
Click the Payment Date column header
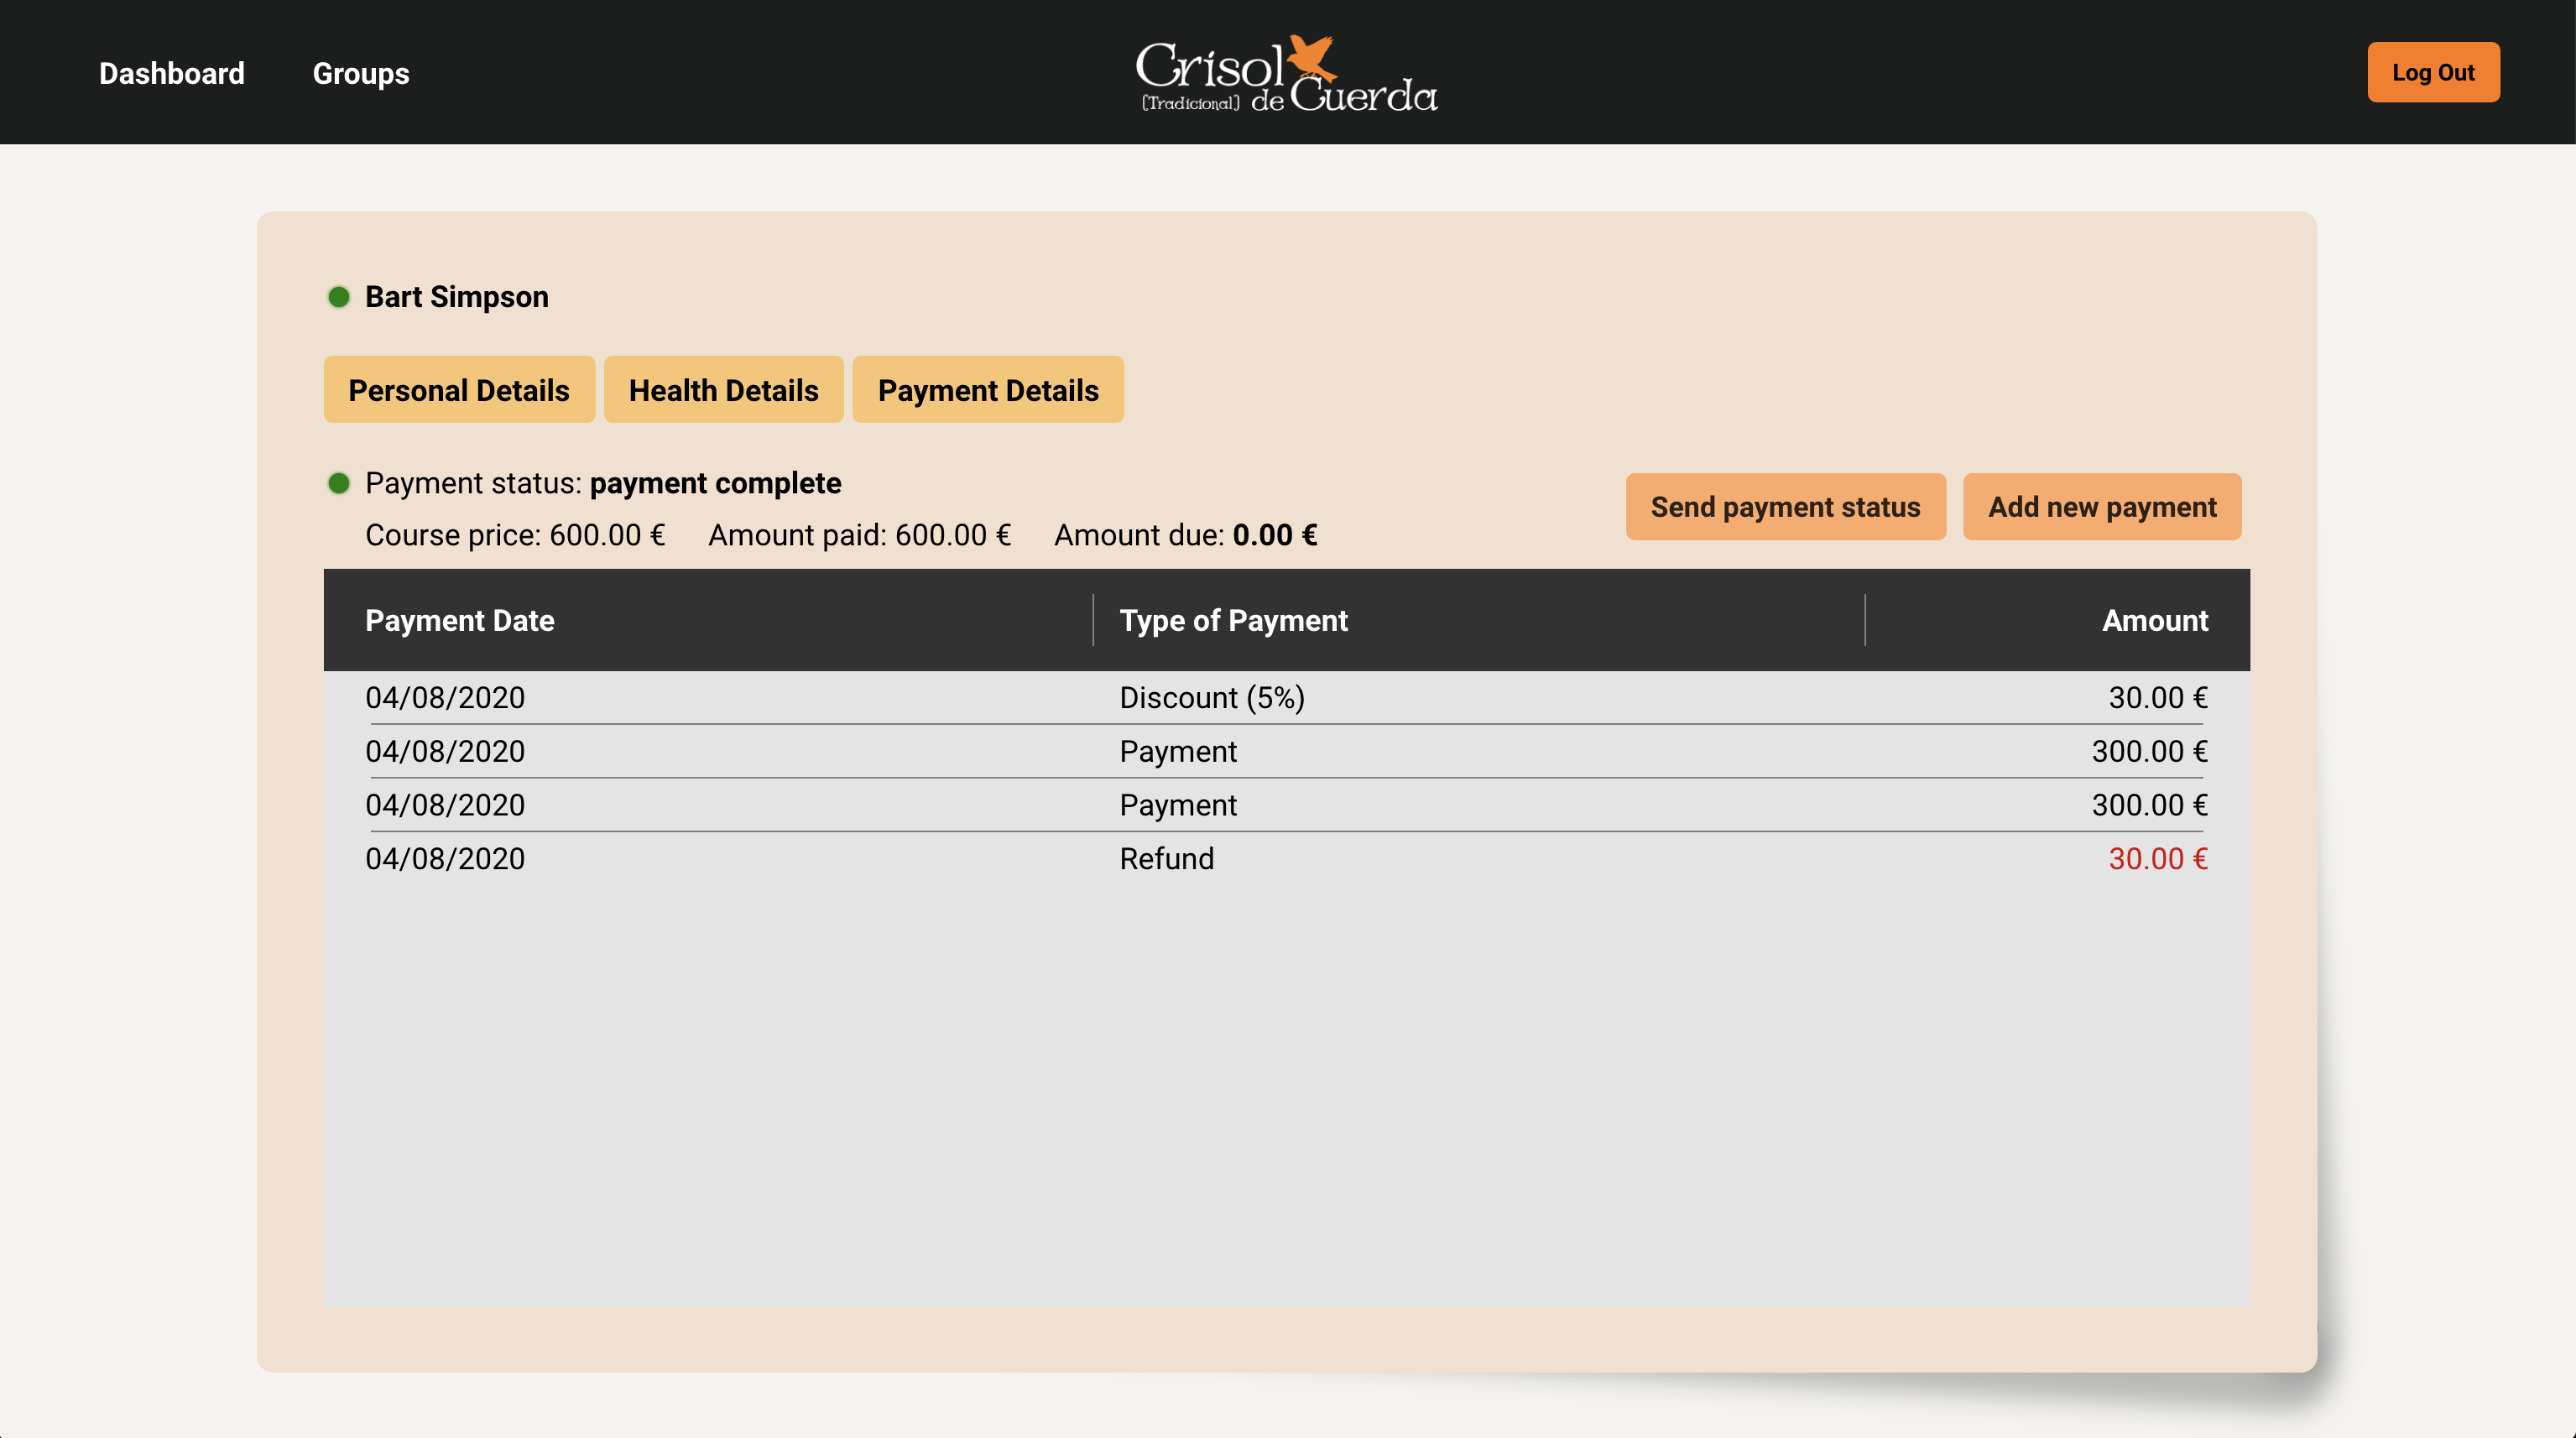tap(460, 621)
